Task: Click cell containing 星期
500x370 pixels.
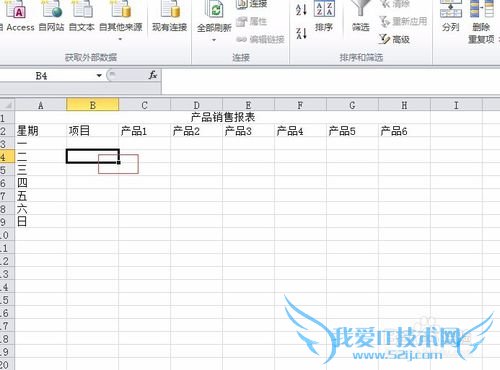Action: point(41,131)
